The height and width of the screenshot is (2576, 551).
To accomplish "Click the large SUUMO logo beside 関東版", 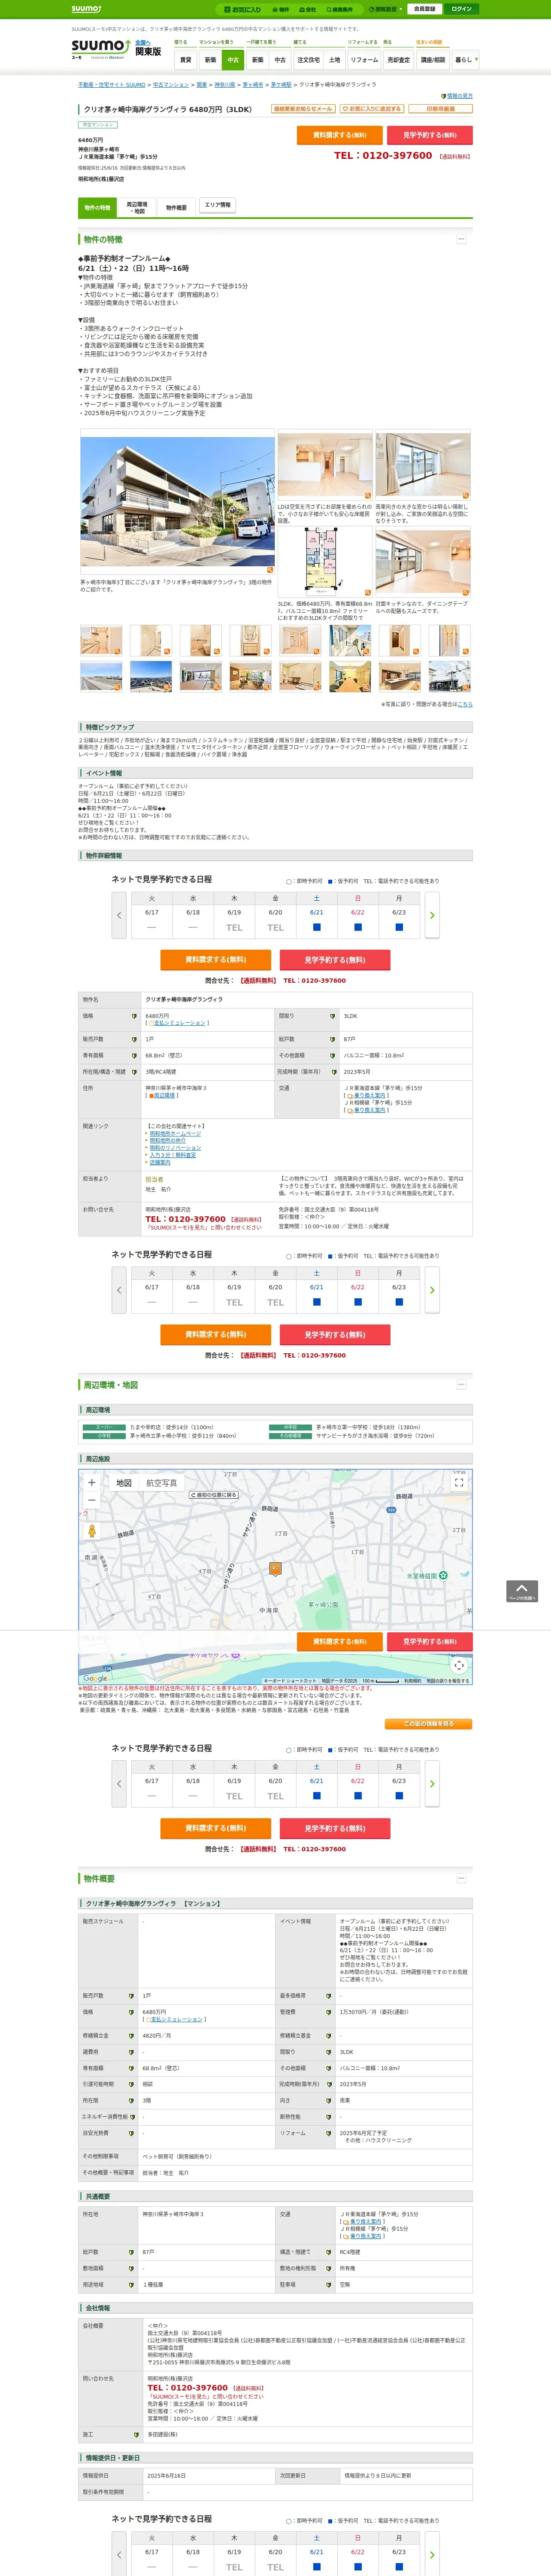I will [101, 49].
